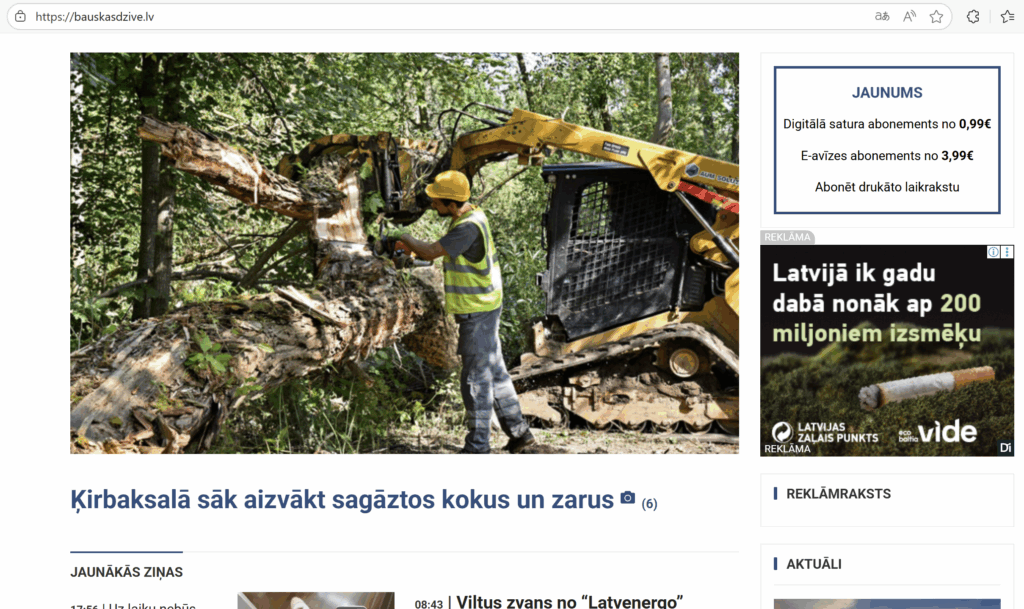The width and height of the screenshot is (1024, 609).
Task: Click the AdChoices info icon on the ad
Action: pos(993,252)
